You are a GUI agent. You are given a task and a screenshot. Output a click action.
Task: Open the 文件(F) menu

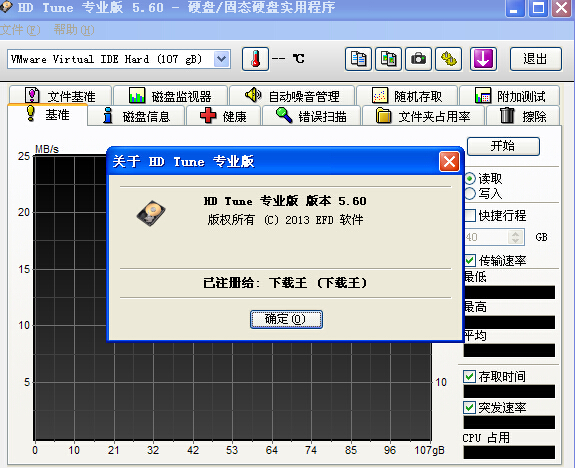pyautogui.click(x=20, y=30)
